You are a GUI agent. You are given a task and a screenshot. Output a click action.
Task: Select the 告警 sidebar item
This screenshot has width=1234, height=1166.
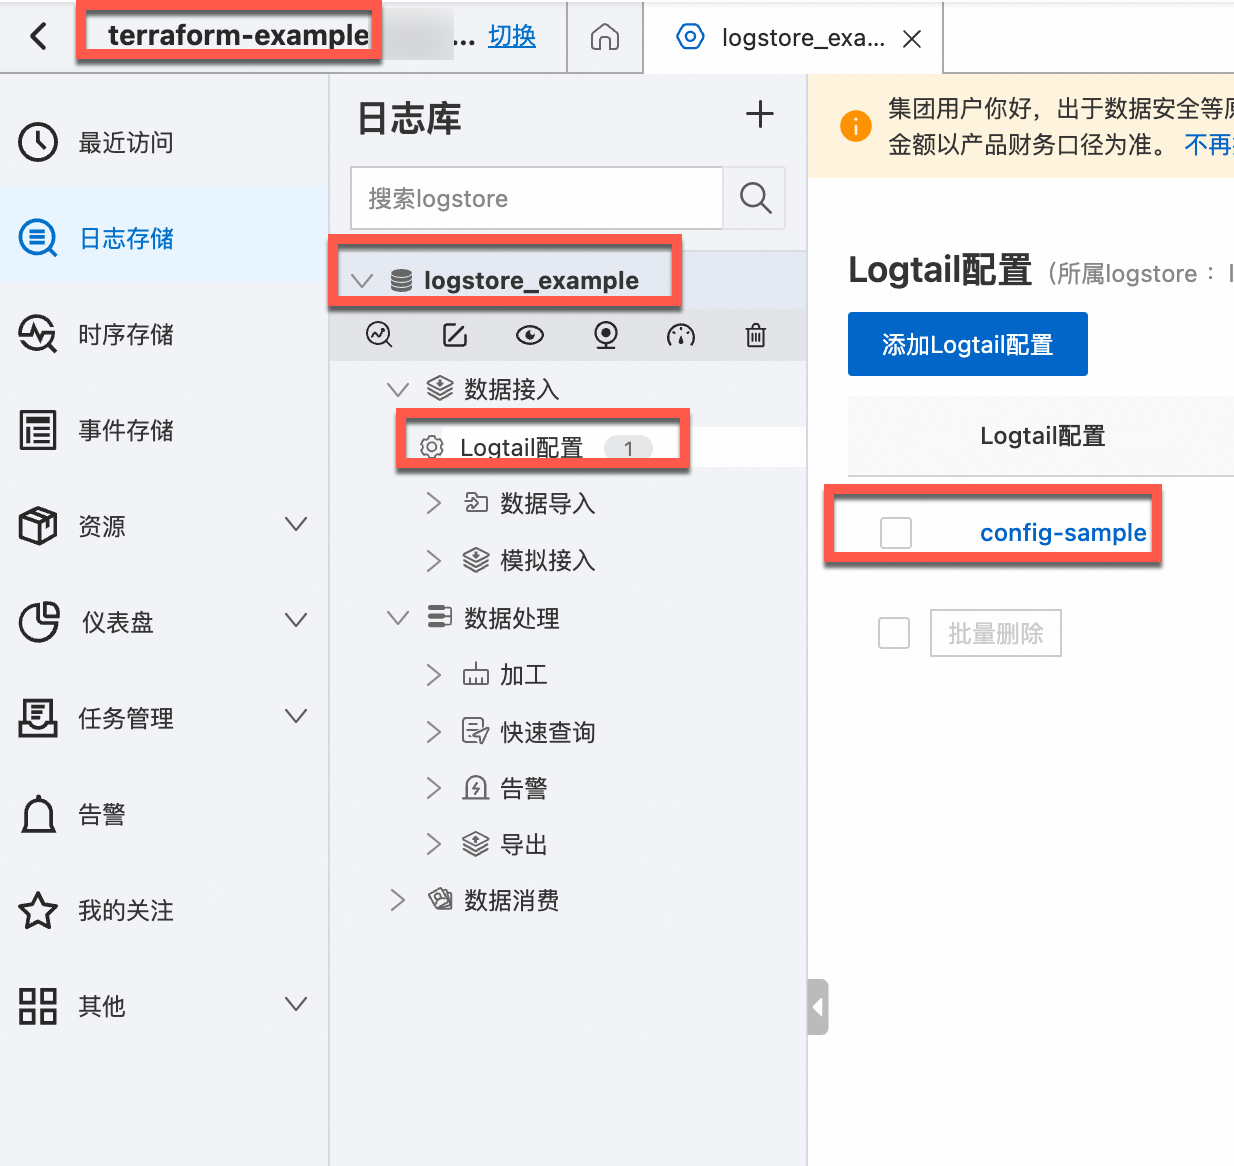[100, 814]
